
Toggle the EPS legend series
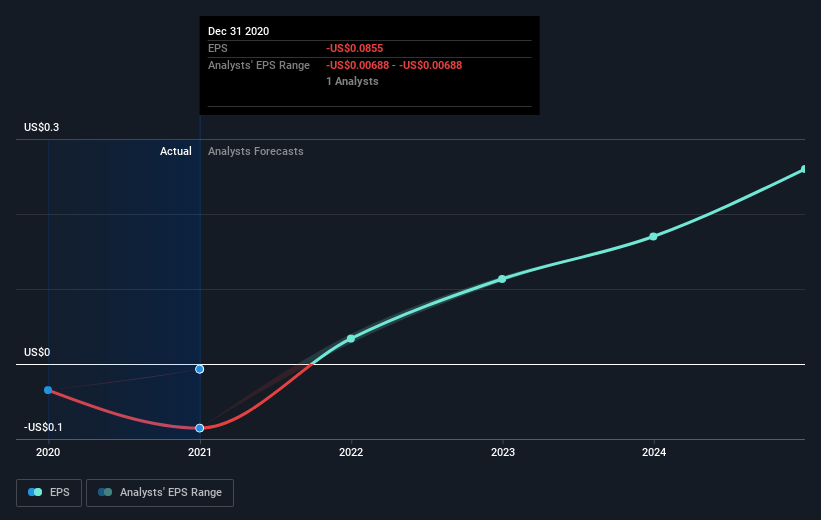pos(49,492)
